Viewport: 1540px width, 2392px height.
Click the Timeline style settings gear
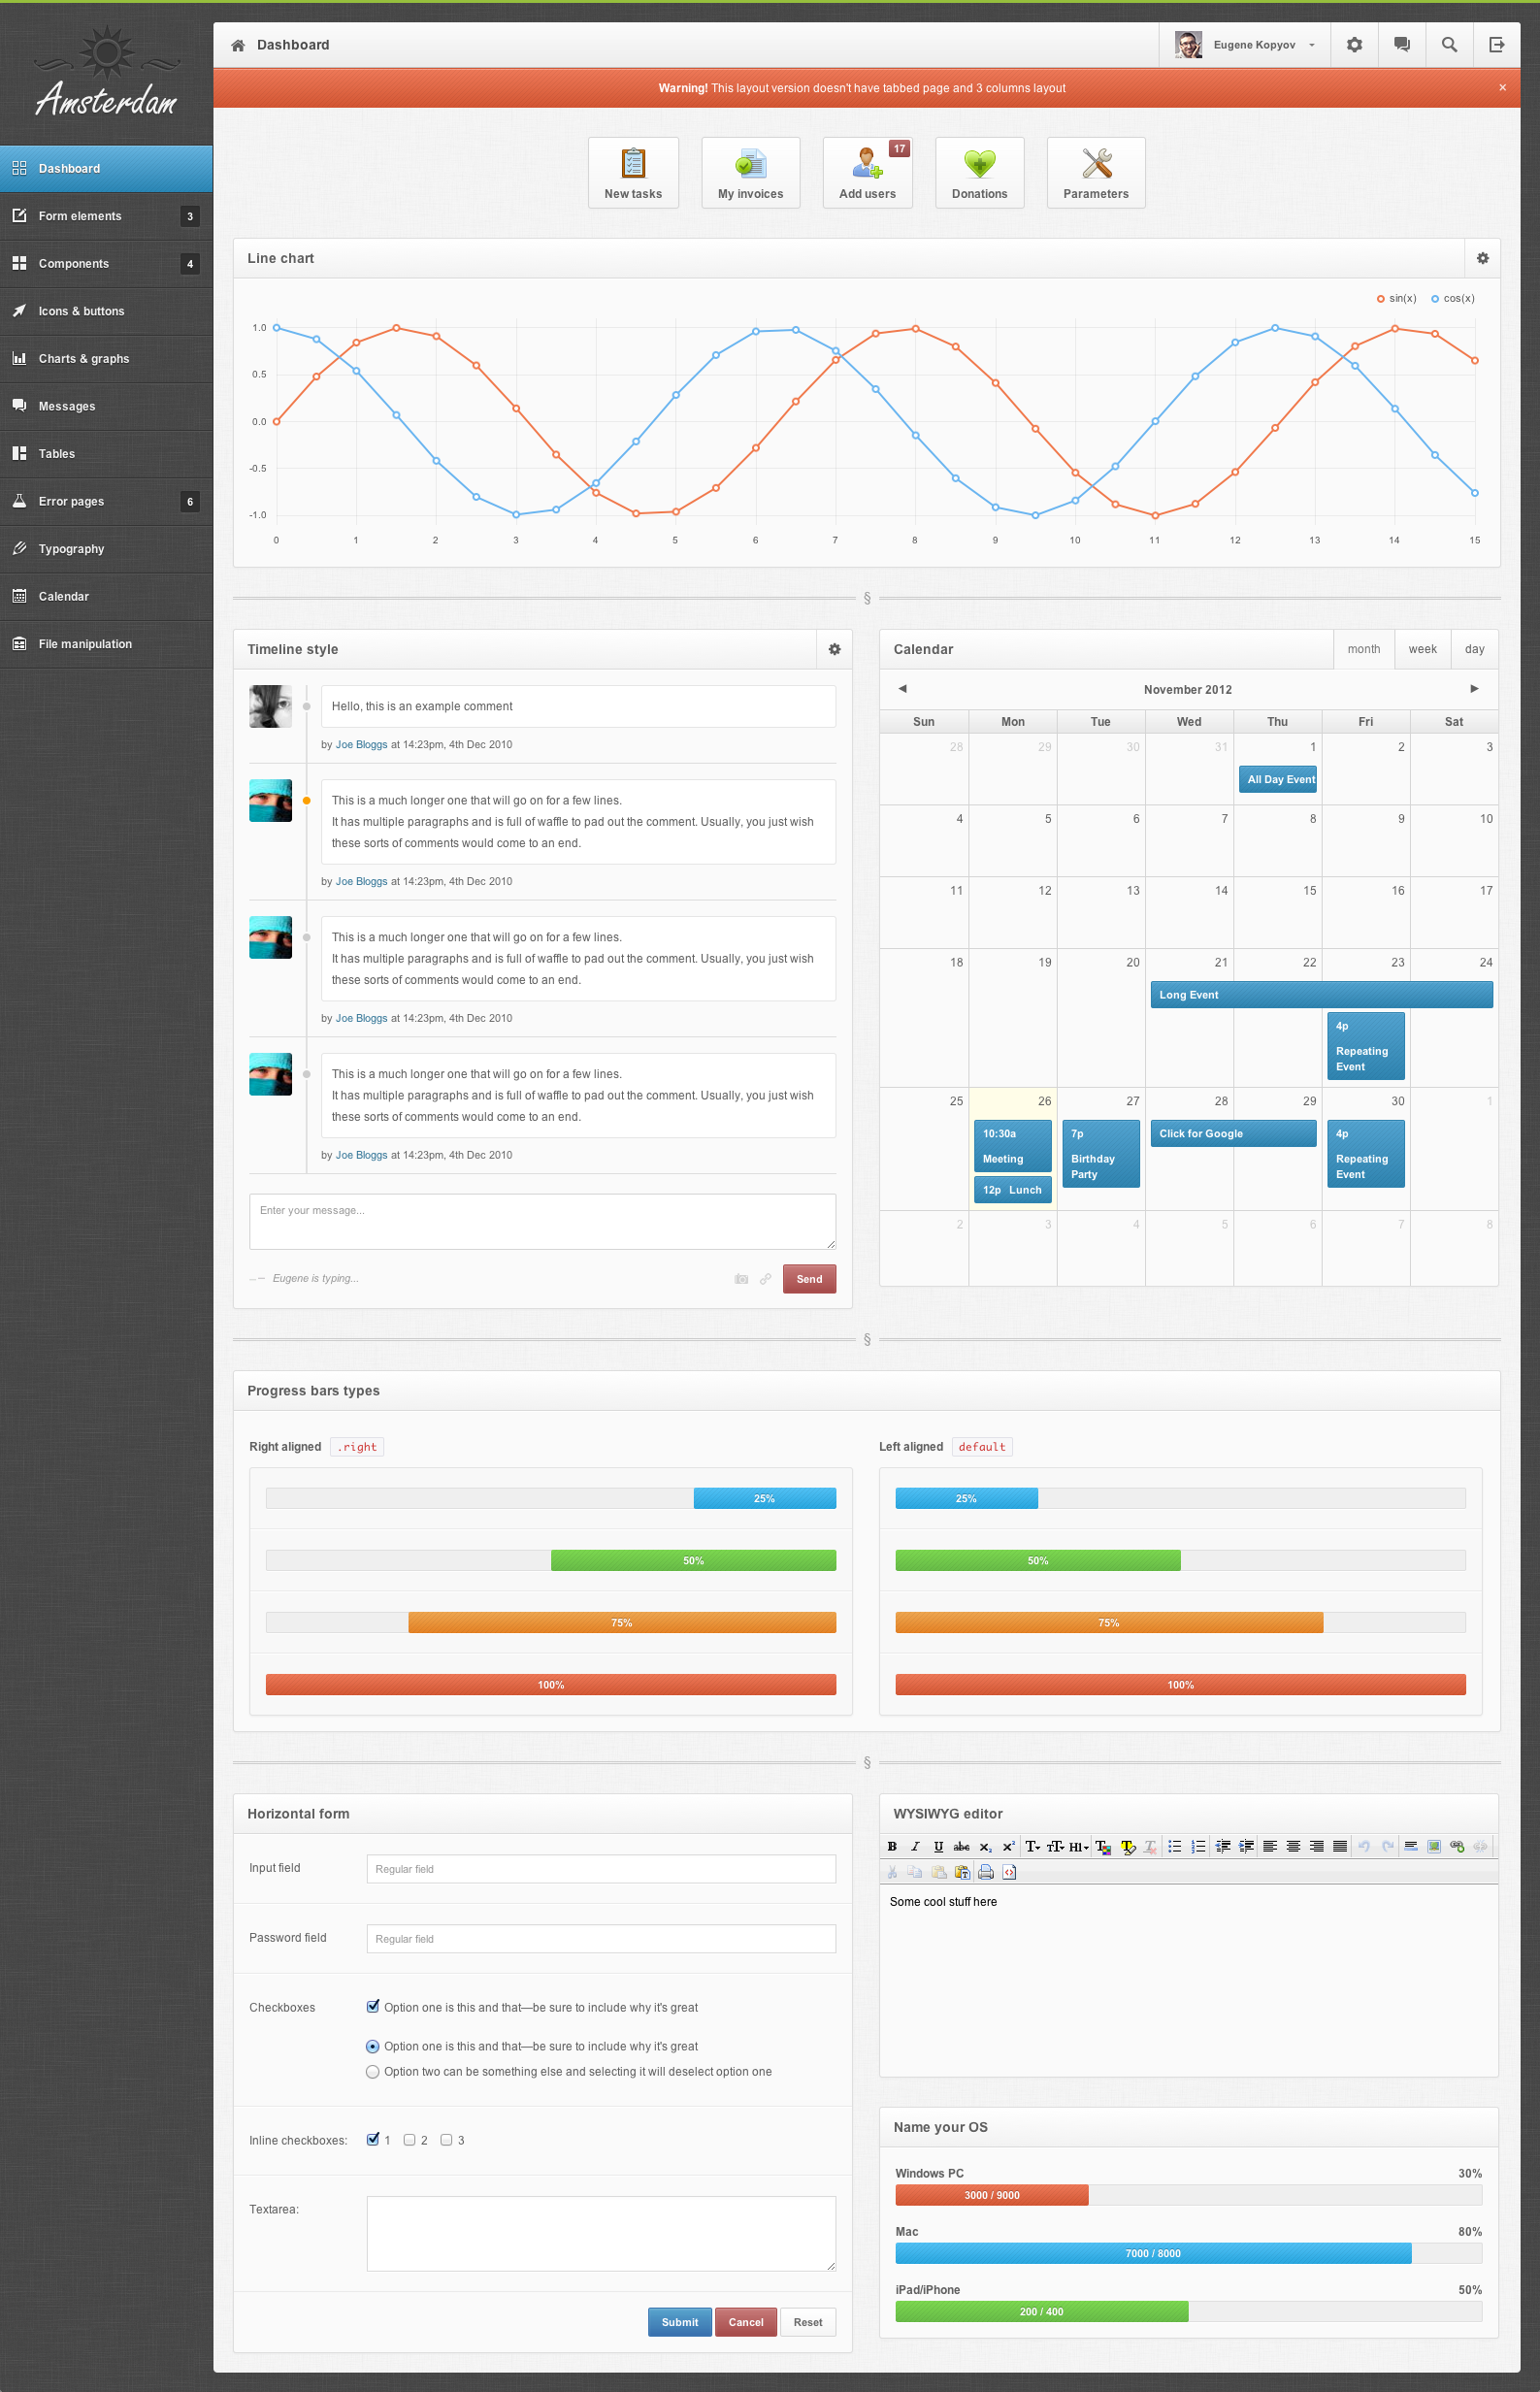(x=835, y=649)
